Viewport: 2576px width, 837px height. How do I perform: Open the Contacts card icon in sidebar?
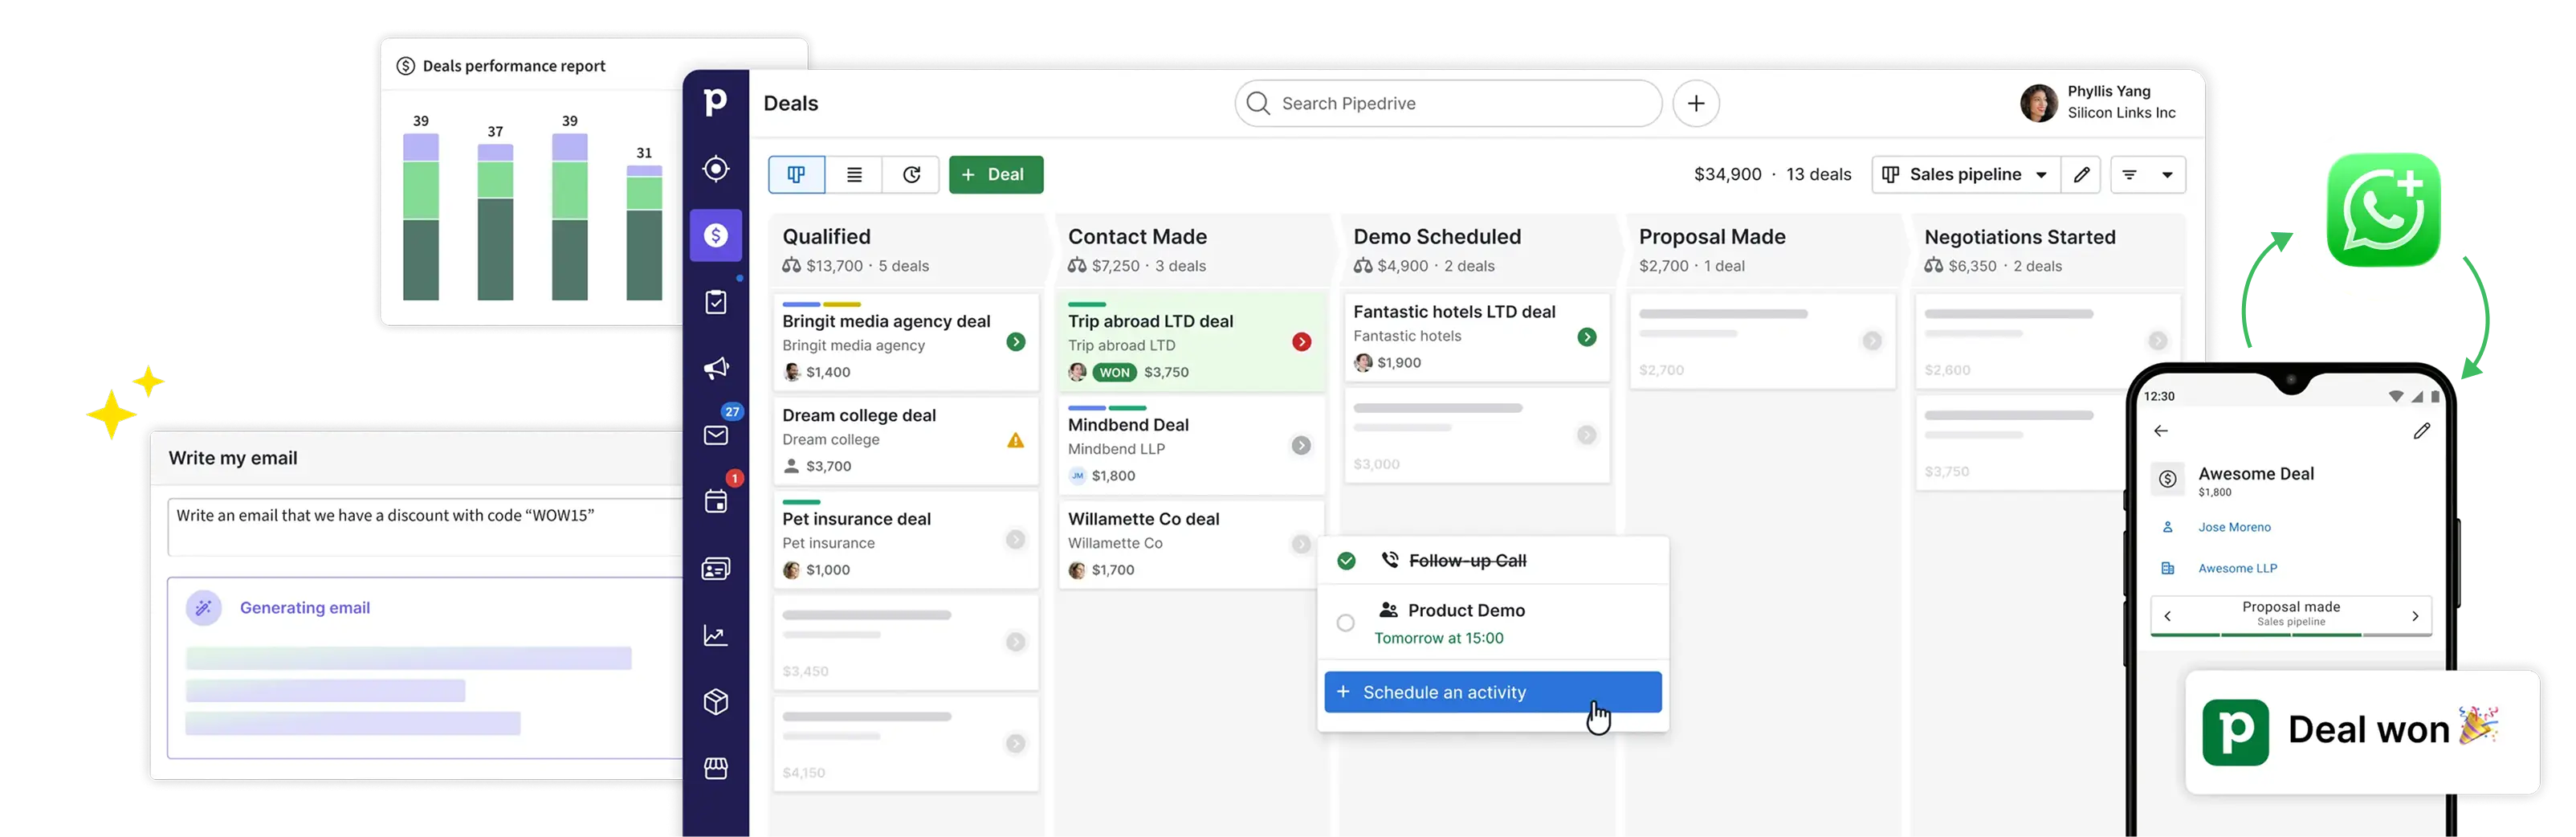click(715, 569)
